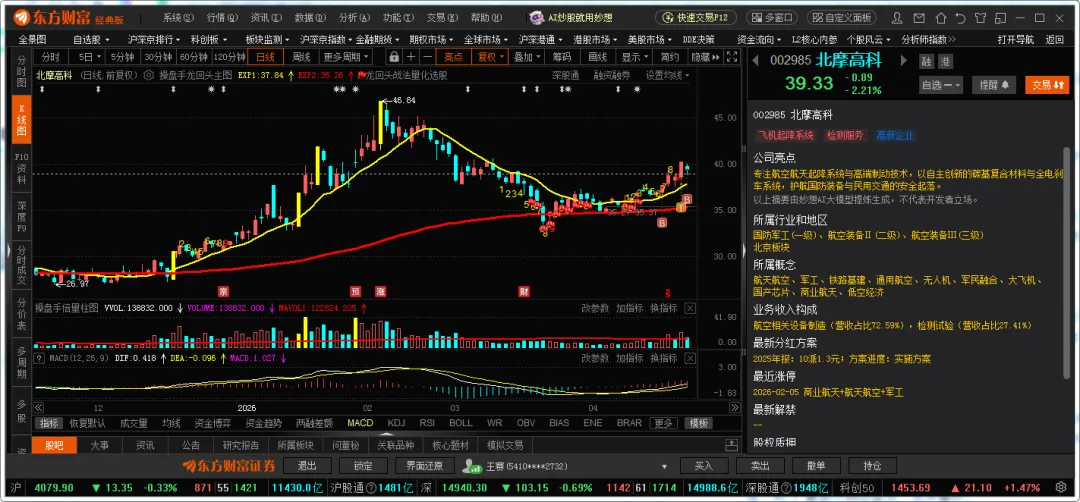Click the 提醒 alert button

[993, 85]
